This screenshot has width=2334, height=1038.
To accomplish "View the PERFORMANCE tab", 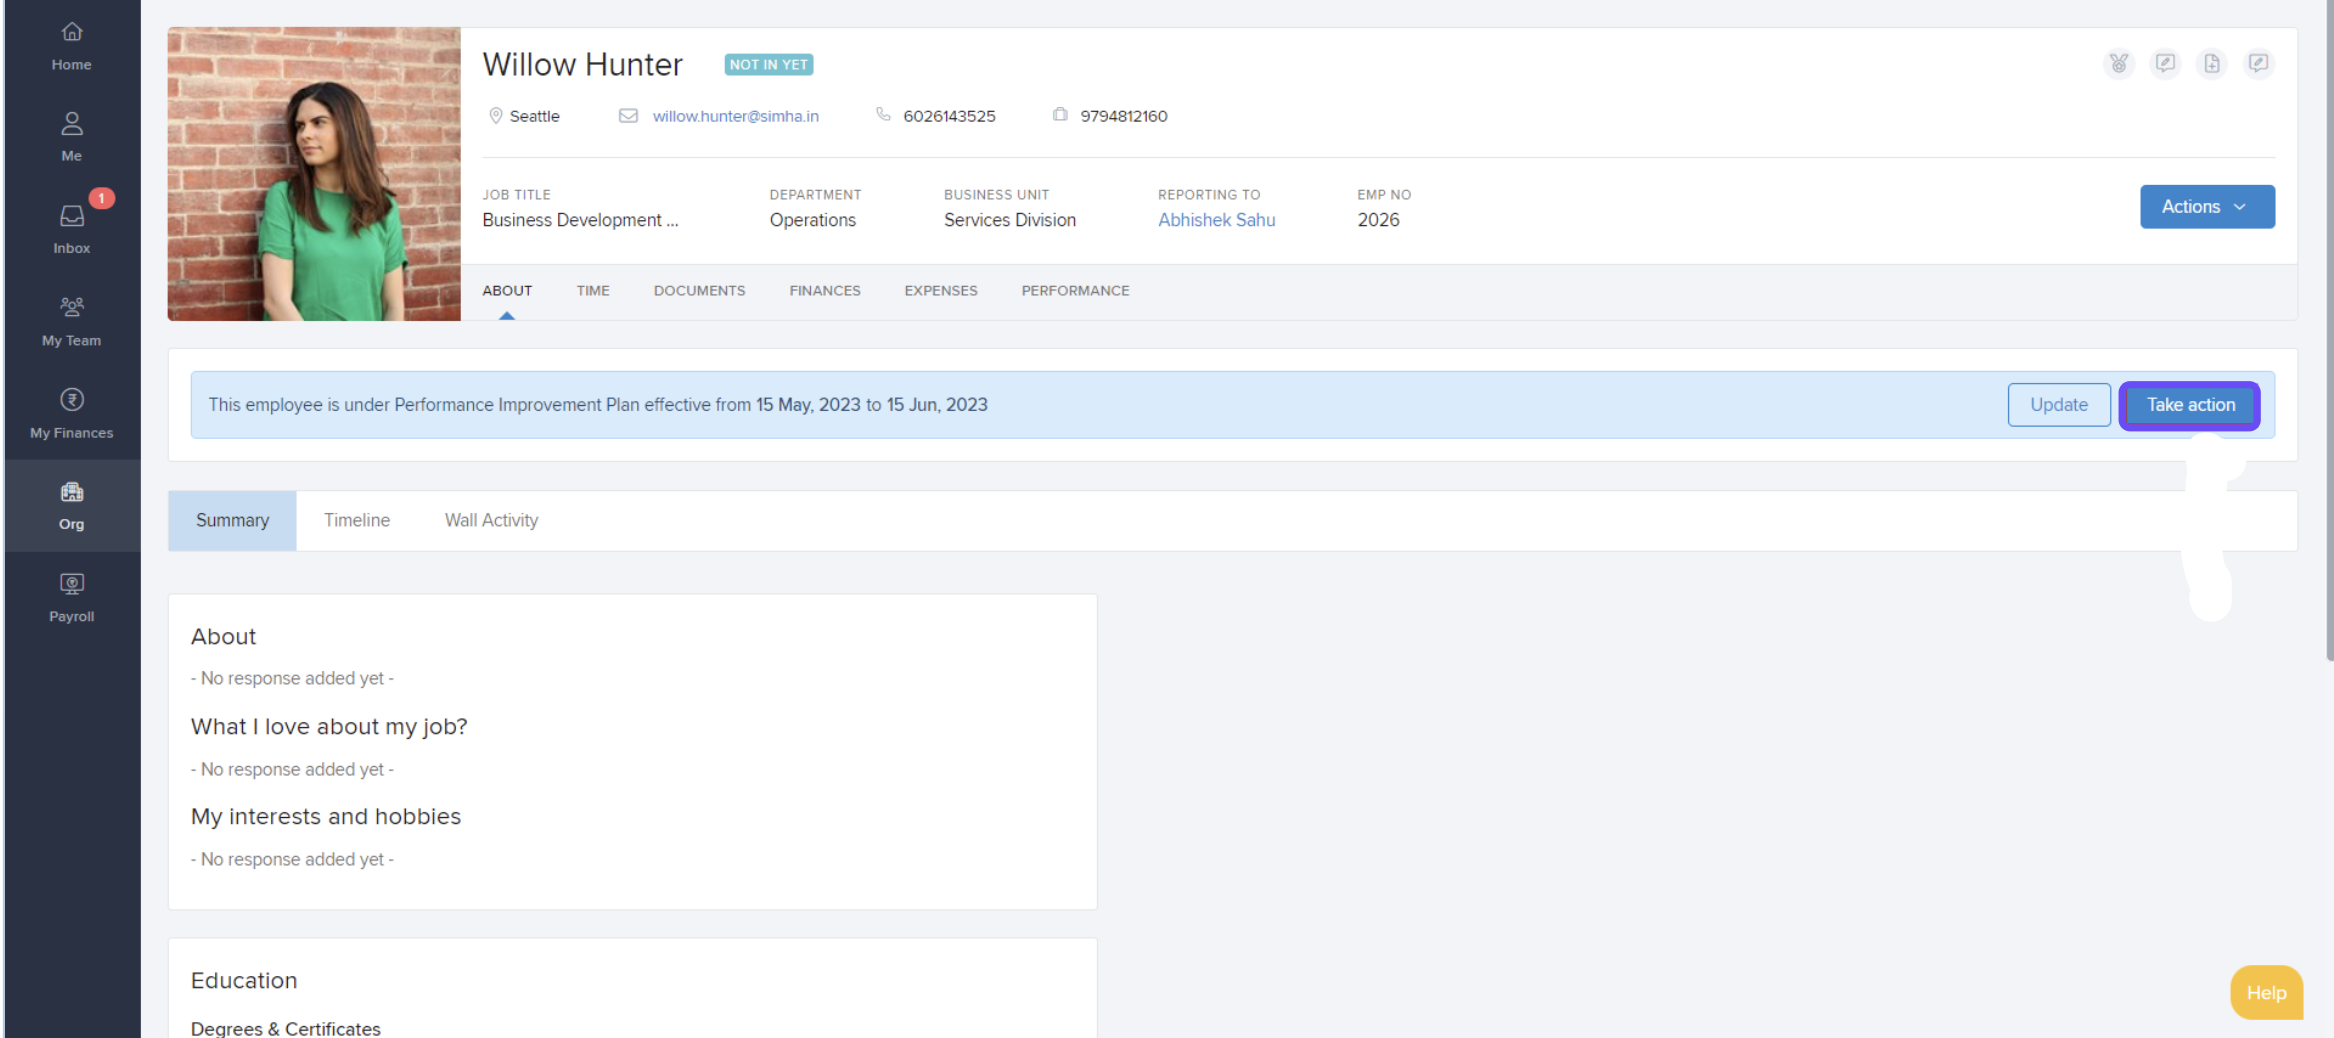I will 1075,291.
